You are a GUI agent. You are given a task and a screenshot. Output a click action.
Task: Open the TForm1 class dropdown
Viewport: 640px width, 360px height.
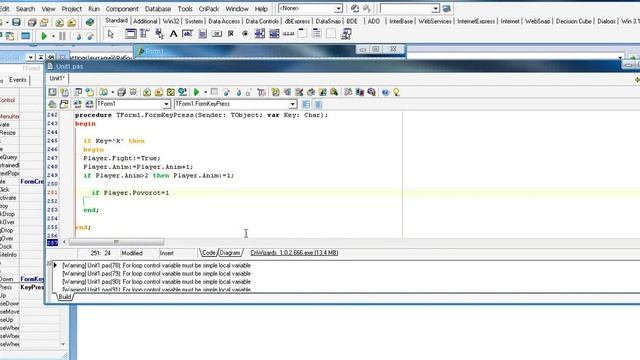(x=166, y=104)
